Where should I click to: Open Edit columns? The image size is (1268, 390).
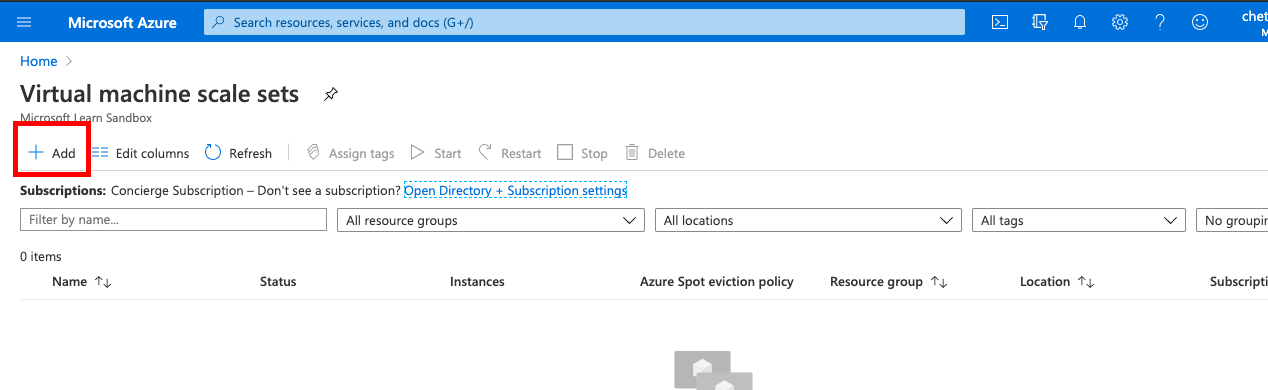point(140,153)
